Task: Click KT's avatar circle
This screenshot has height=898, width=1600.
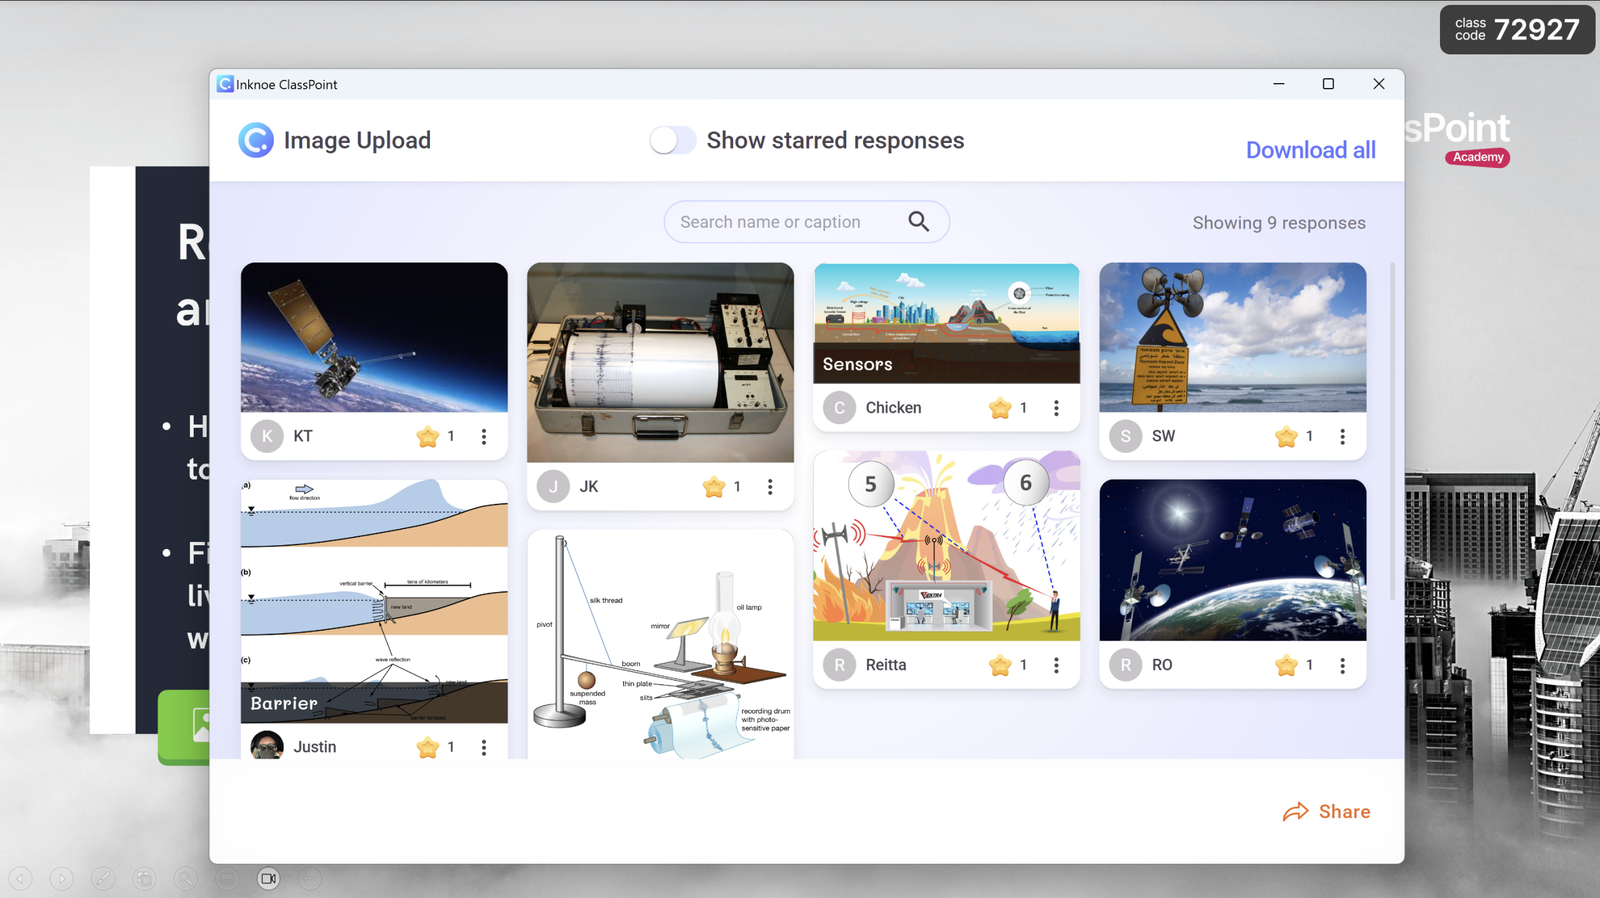Action: pos(267,437)
